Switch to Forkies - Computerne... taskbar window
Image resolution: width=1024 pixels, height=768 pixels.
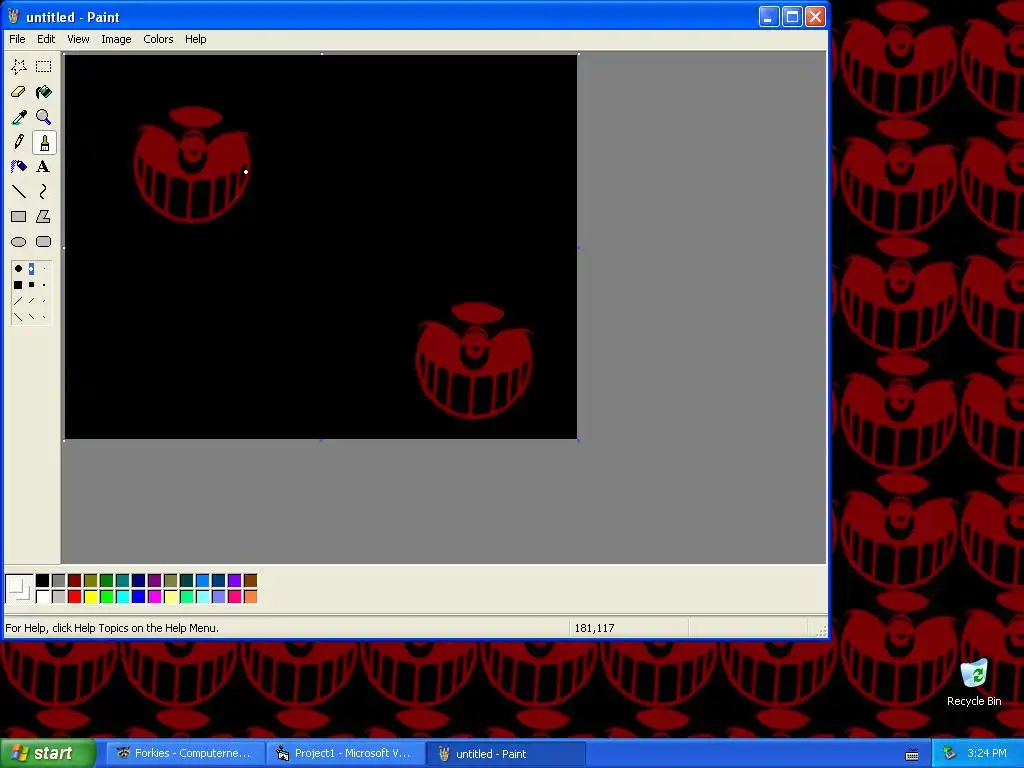(186, 753)
